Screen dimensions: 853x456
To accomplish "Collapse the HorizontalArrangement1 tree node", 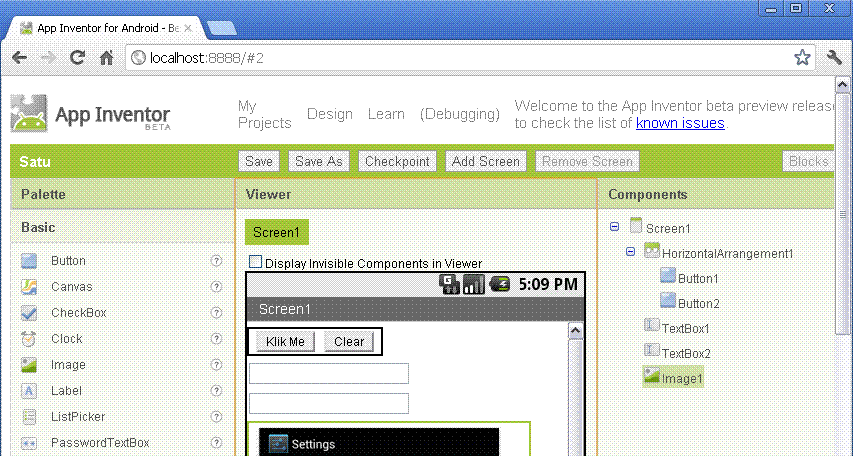I will (x=630, y=252).
